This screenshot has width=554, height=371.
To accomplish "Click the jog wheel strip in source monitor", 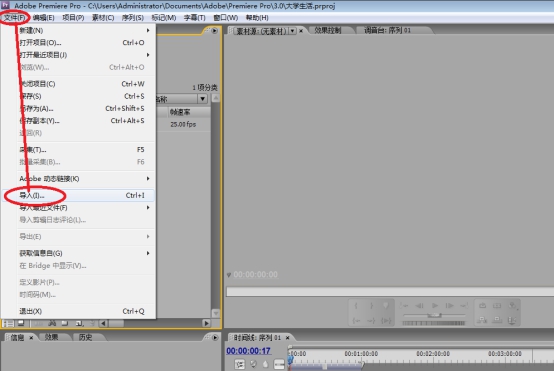I will [434, 323].
